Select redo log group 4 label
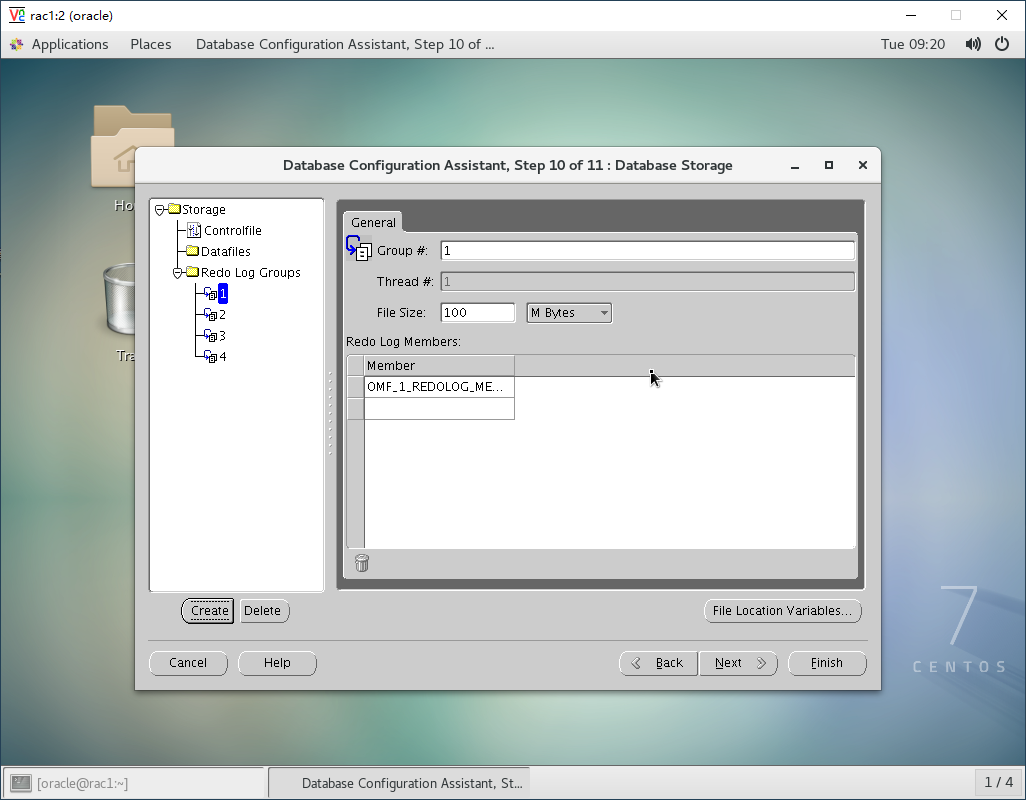 tap(222, 357)
